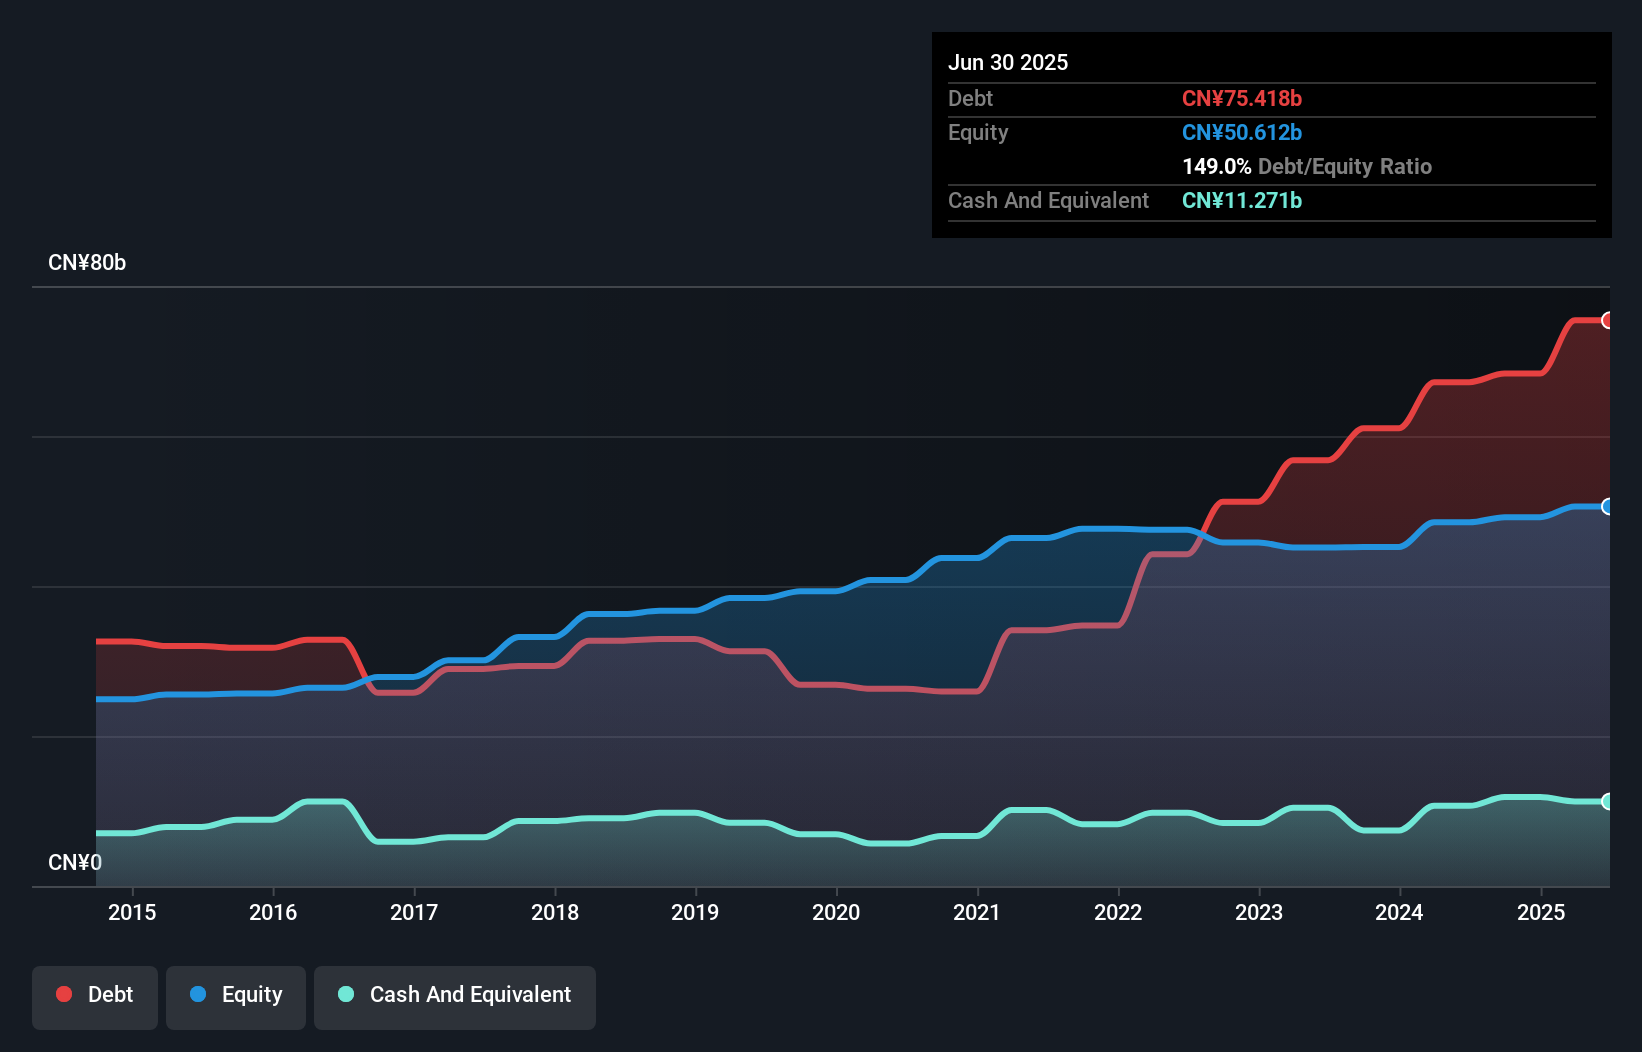Click the Equity value CN¥50.612b in tooltip

coord(1242,132)
